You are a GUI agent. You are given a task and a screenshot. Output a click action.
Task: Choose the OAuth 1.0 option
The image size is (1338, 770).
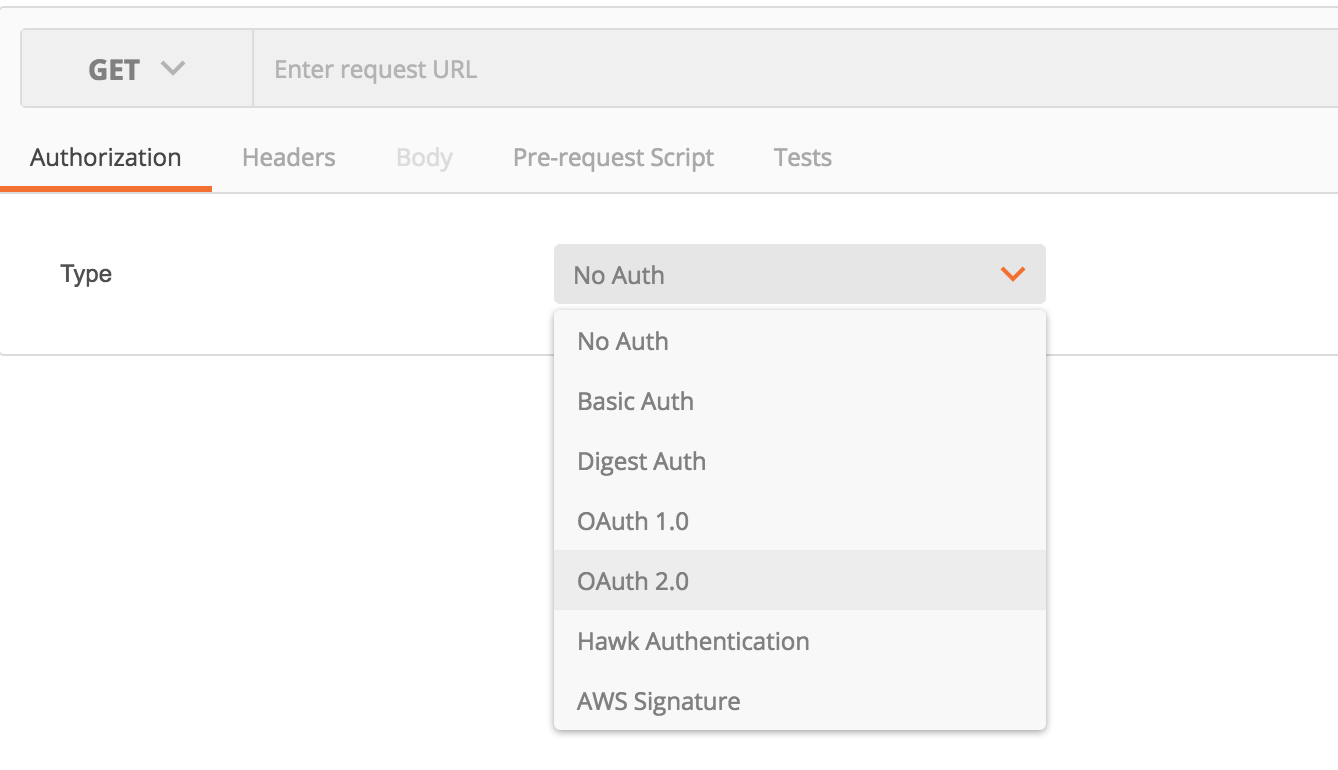pyautogui.click(x=633, y=521)
